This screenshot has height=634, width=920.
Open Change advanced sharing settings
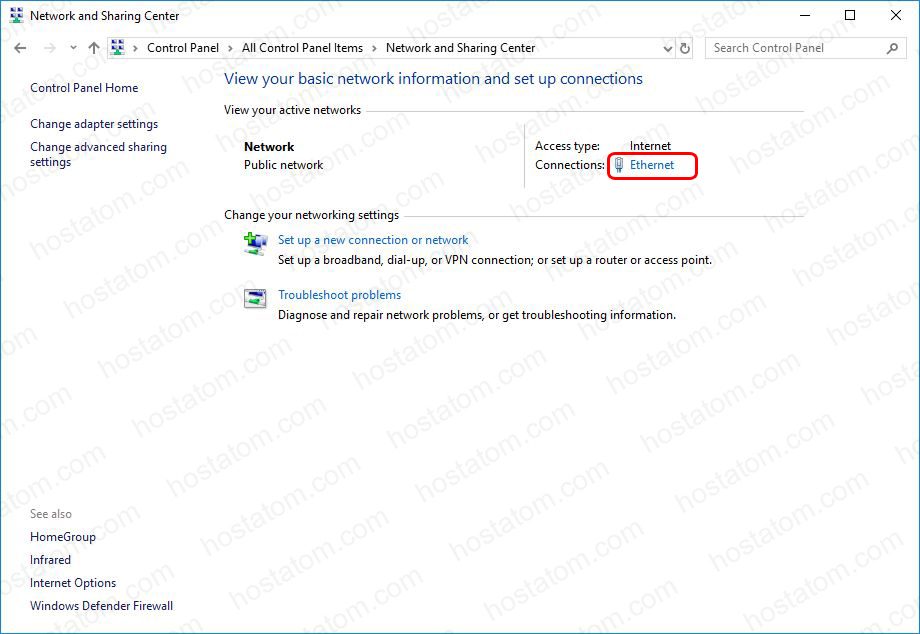click(x=98, y=153)
